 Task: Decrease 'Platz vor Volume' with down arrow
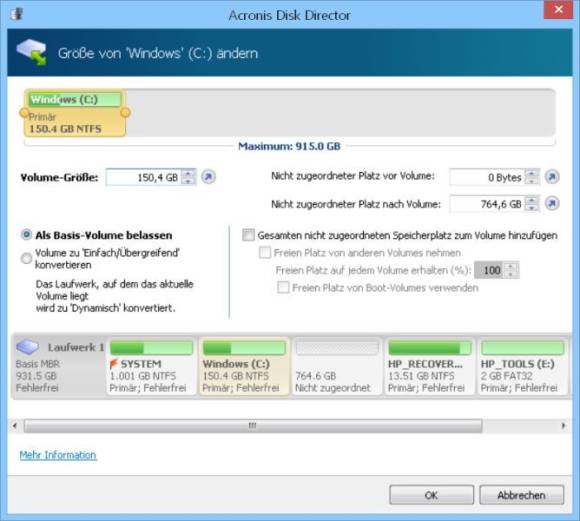tap(532, 181)
